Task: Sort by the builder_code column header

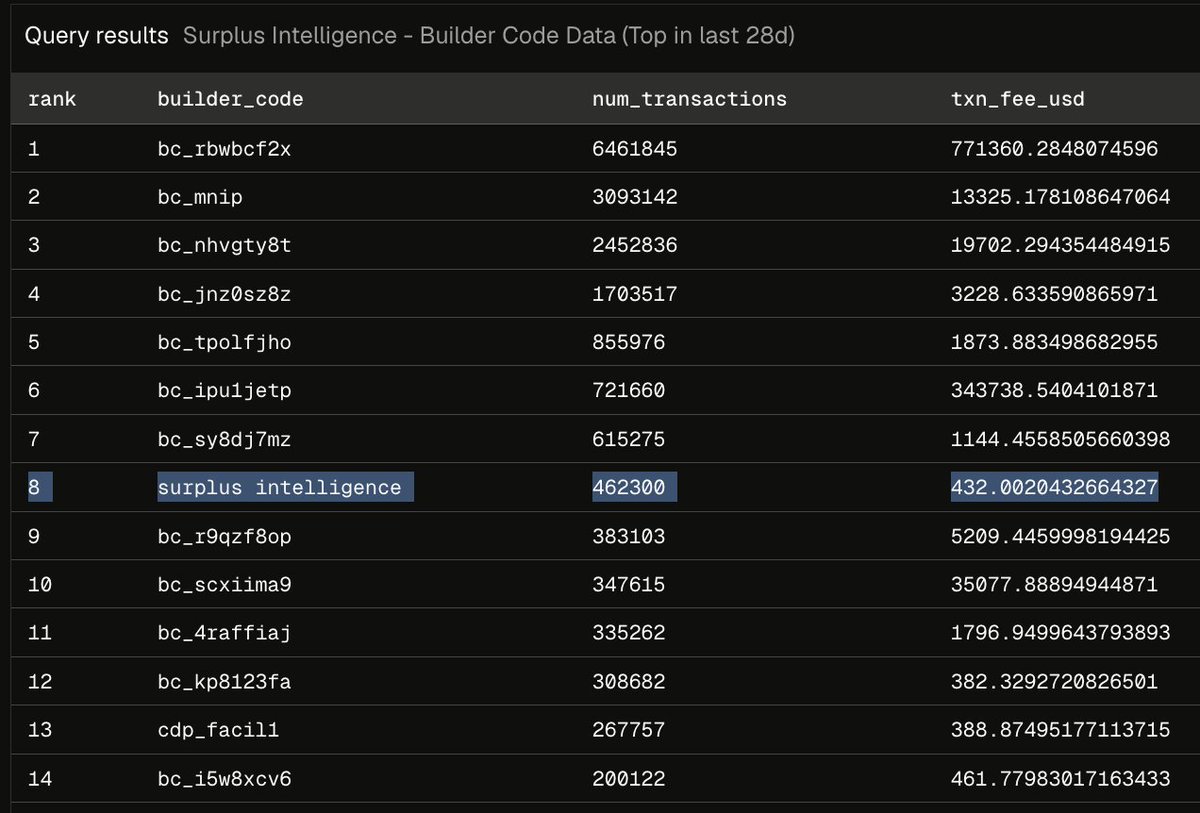Action: pos(230,98)
